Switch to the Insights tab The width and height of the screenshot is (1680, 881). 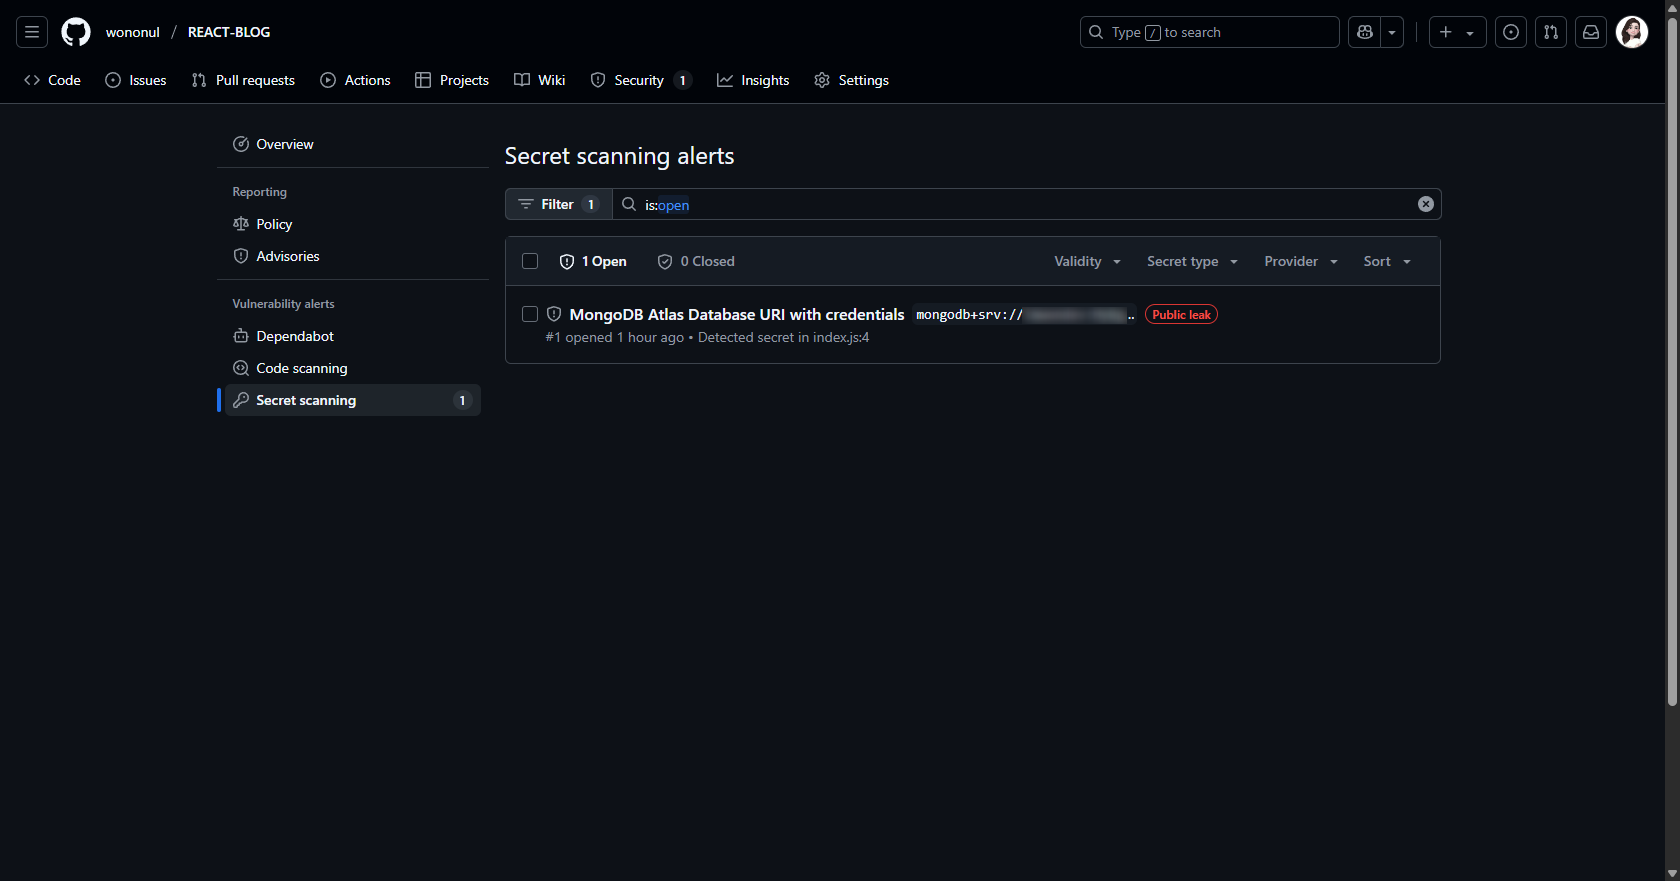click(x=753, y=80)
